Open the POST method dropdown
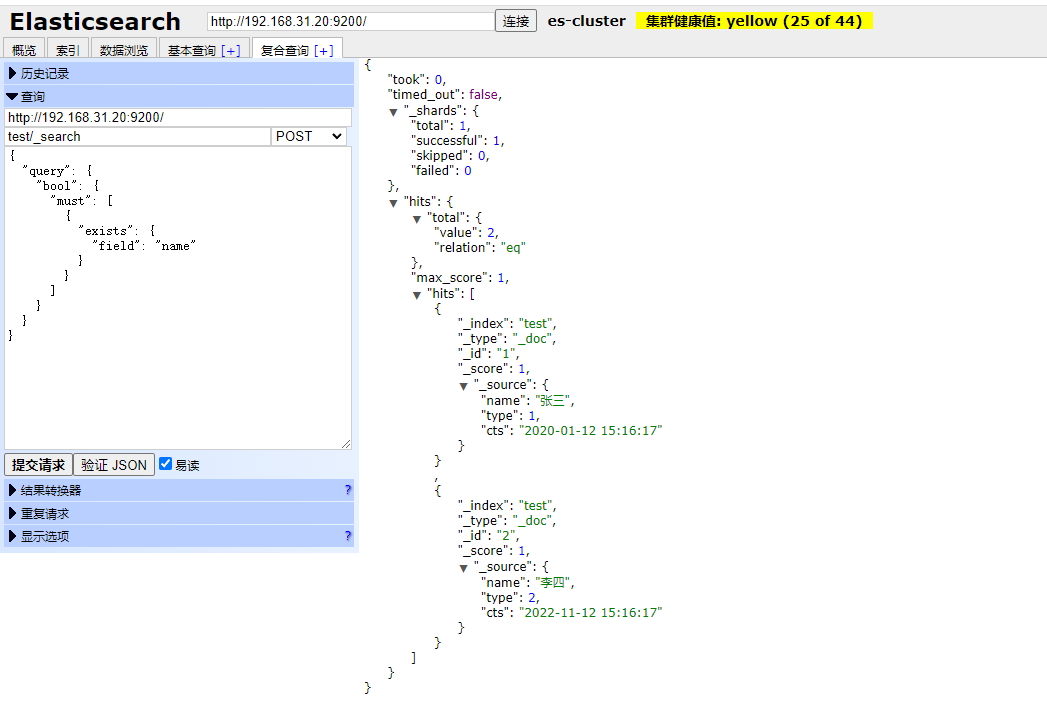Screen dimensions: 1047x722 pyautogui.click(x=308, y=136)
